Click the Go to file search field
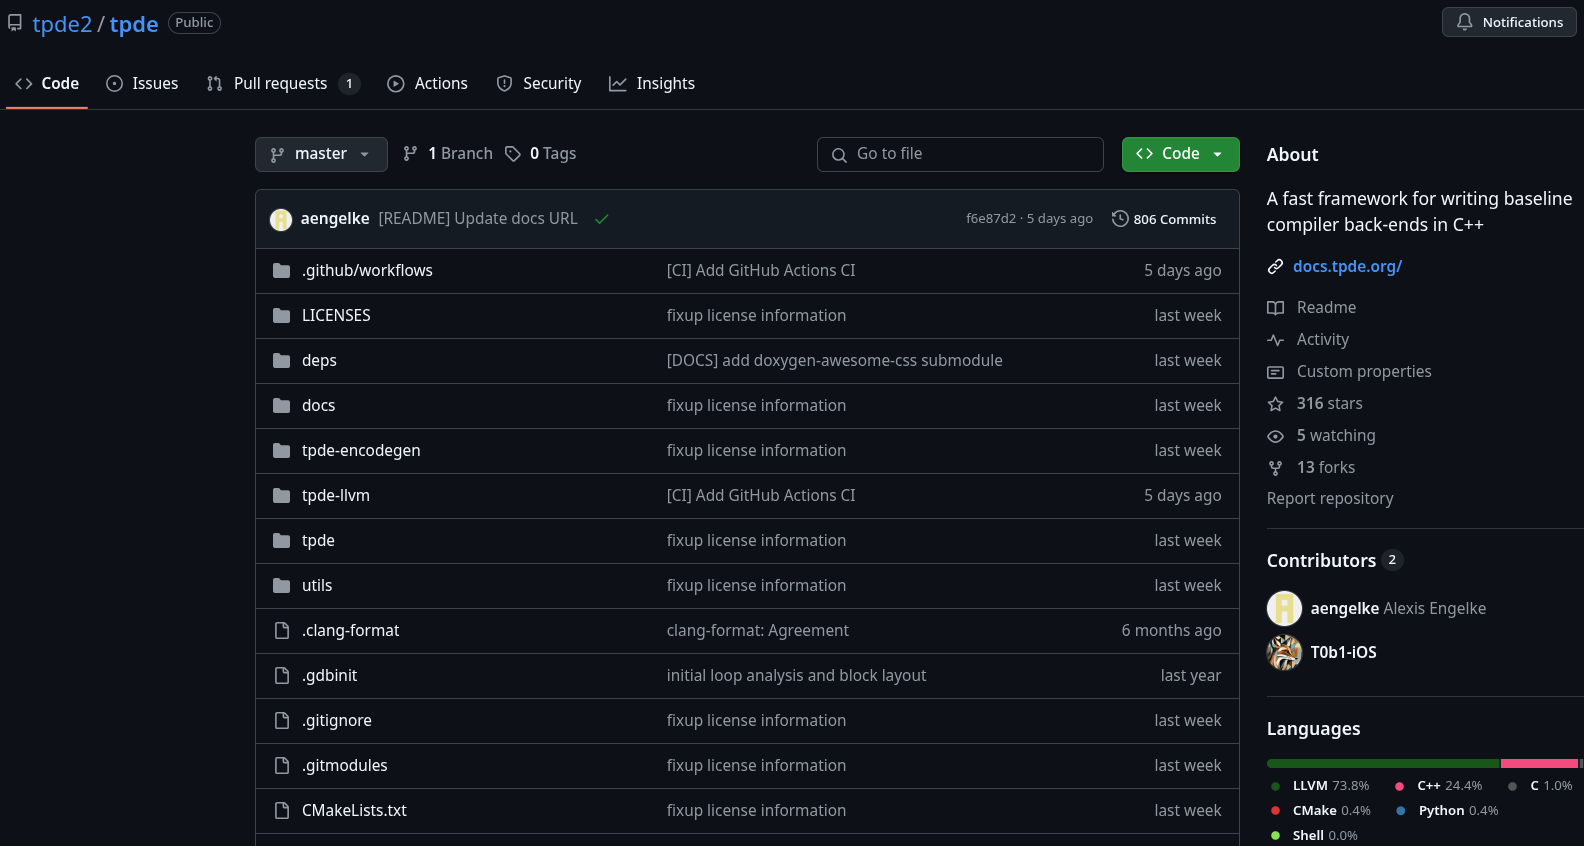The image size is (1584, 846). (960, 154)
